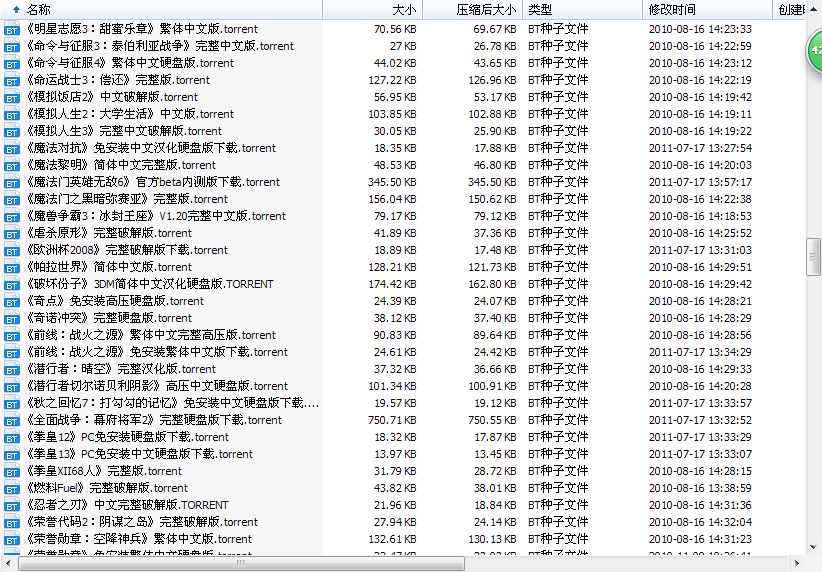Click BT icon of 《帕拉世界》 row
Screen dimensions: 822x572
coord(12,267)
